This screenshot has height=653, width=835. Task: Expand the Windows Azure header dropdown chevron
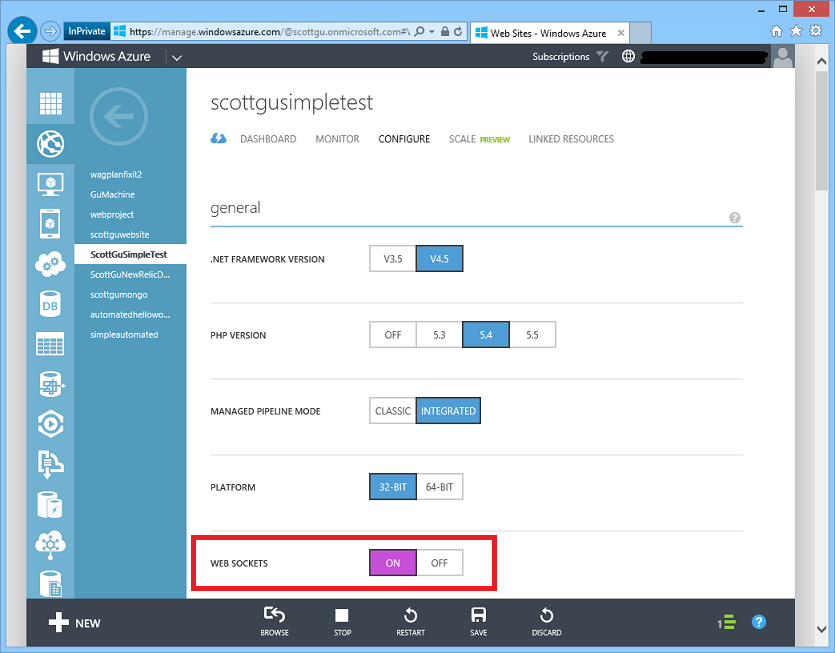177,57
